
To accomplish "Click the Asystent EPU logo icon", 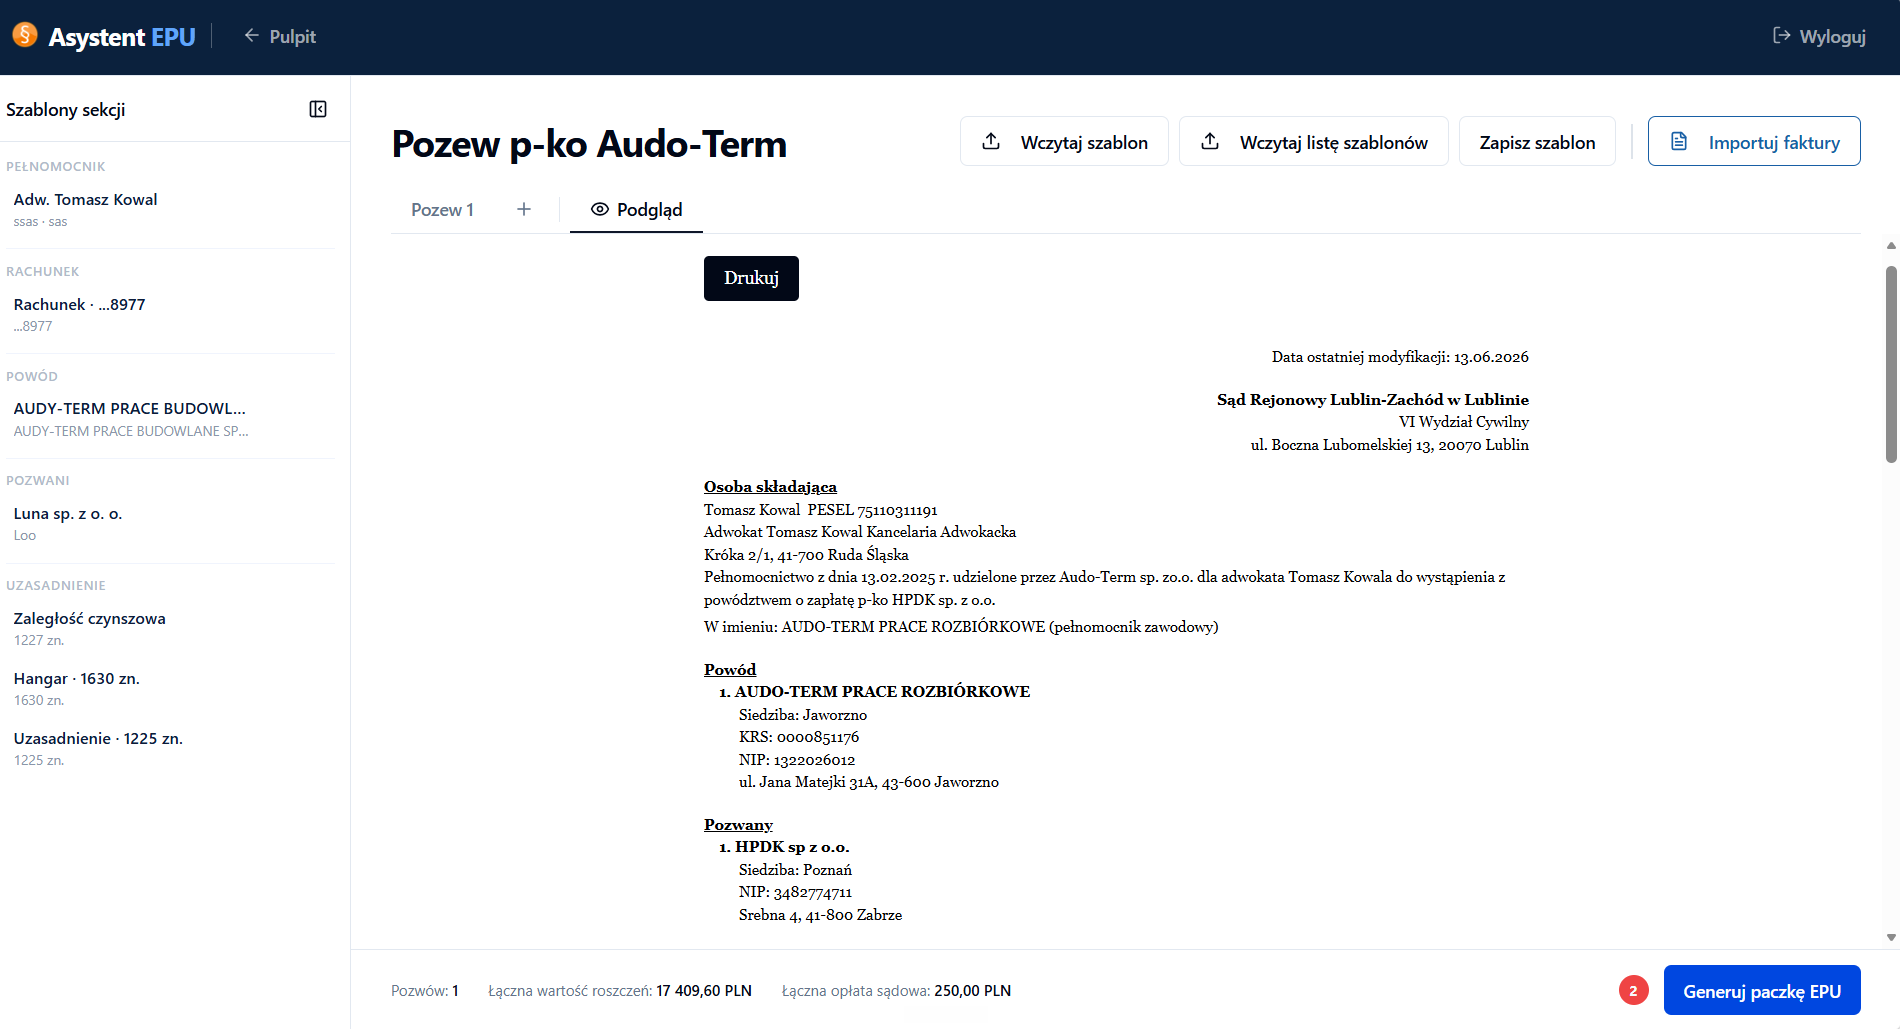I will 25,35.
